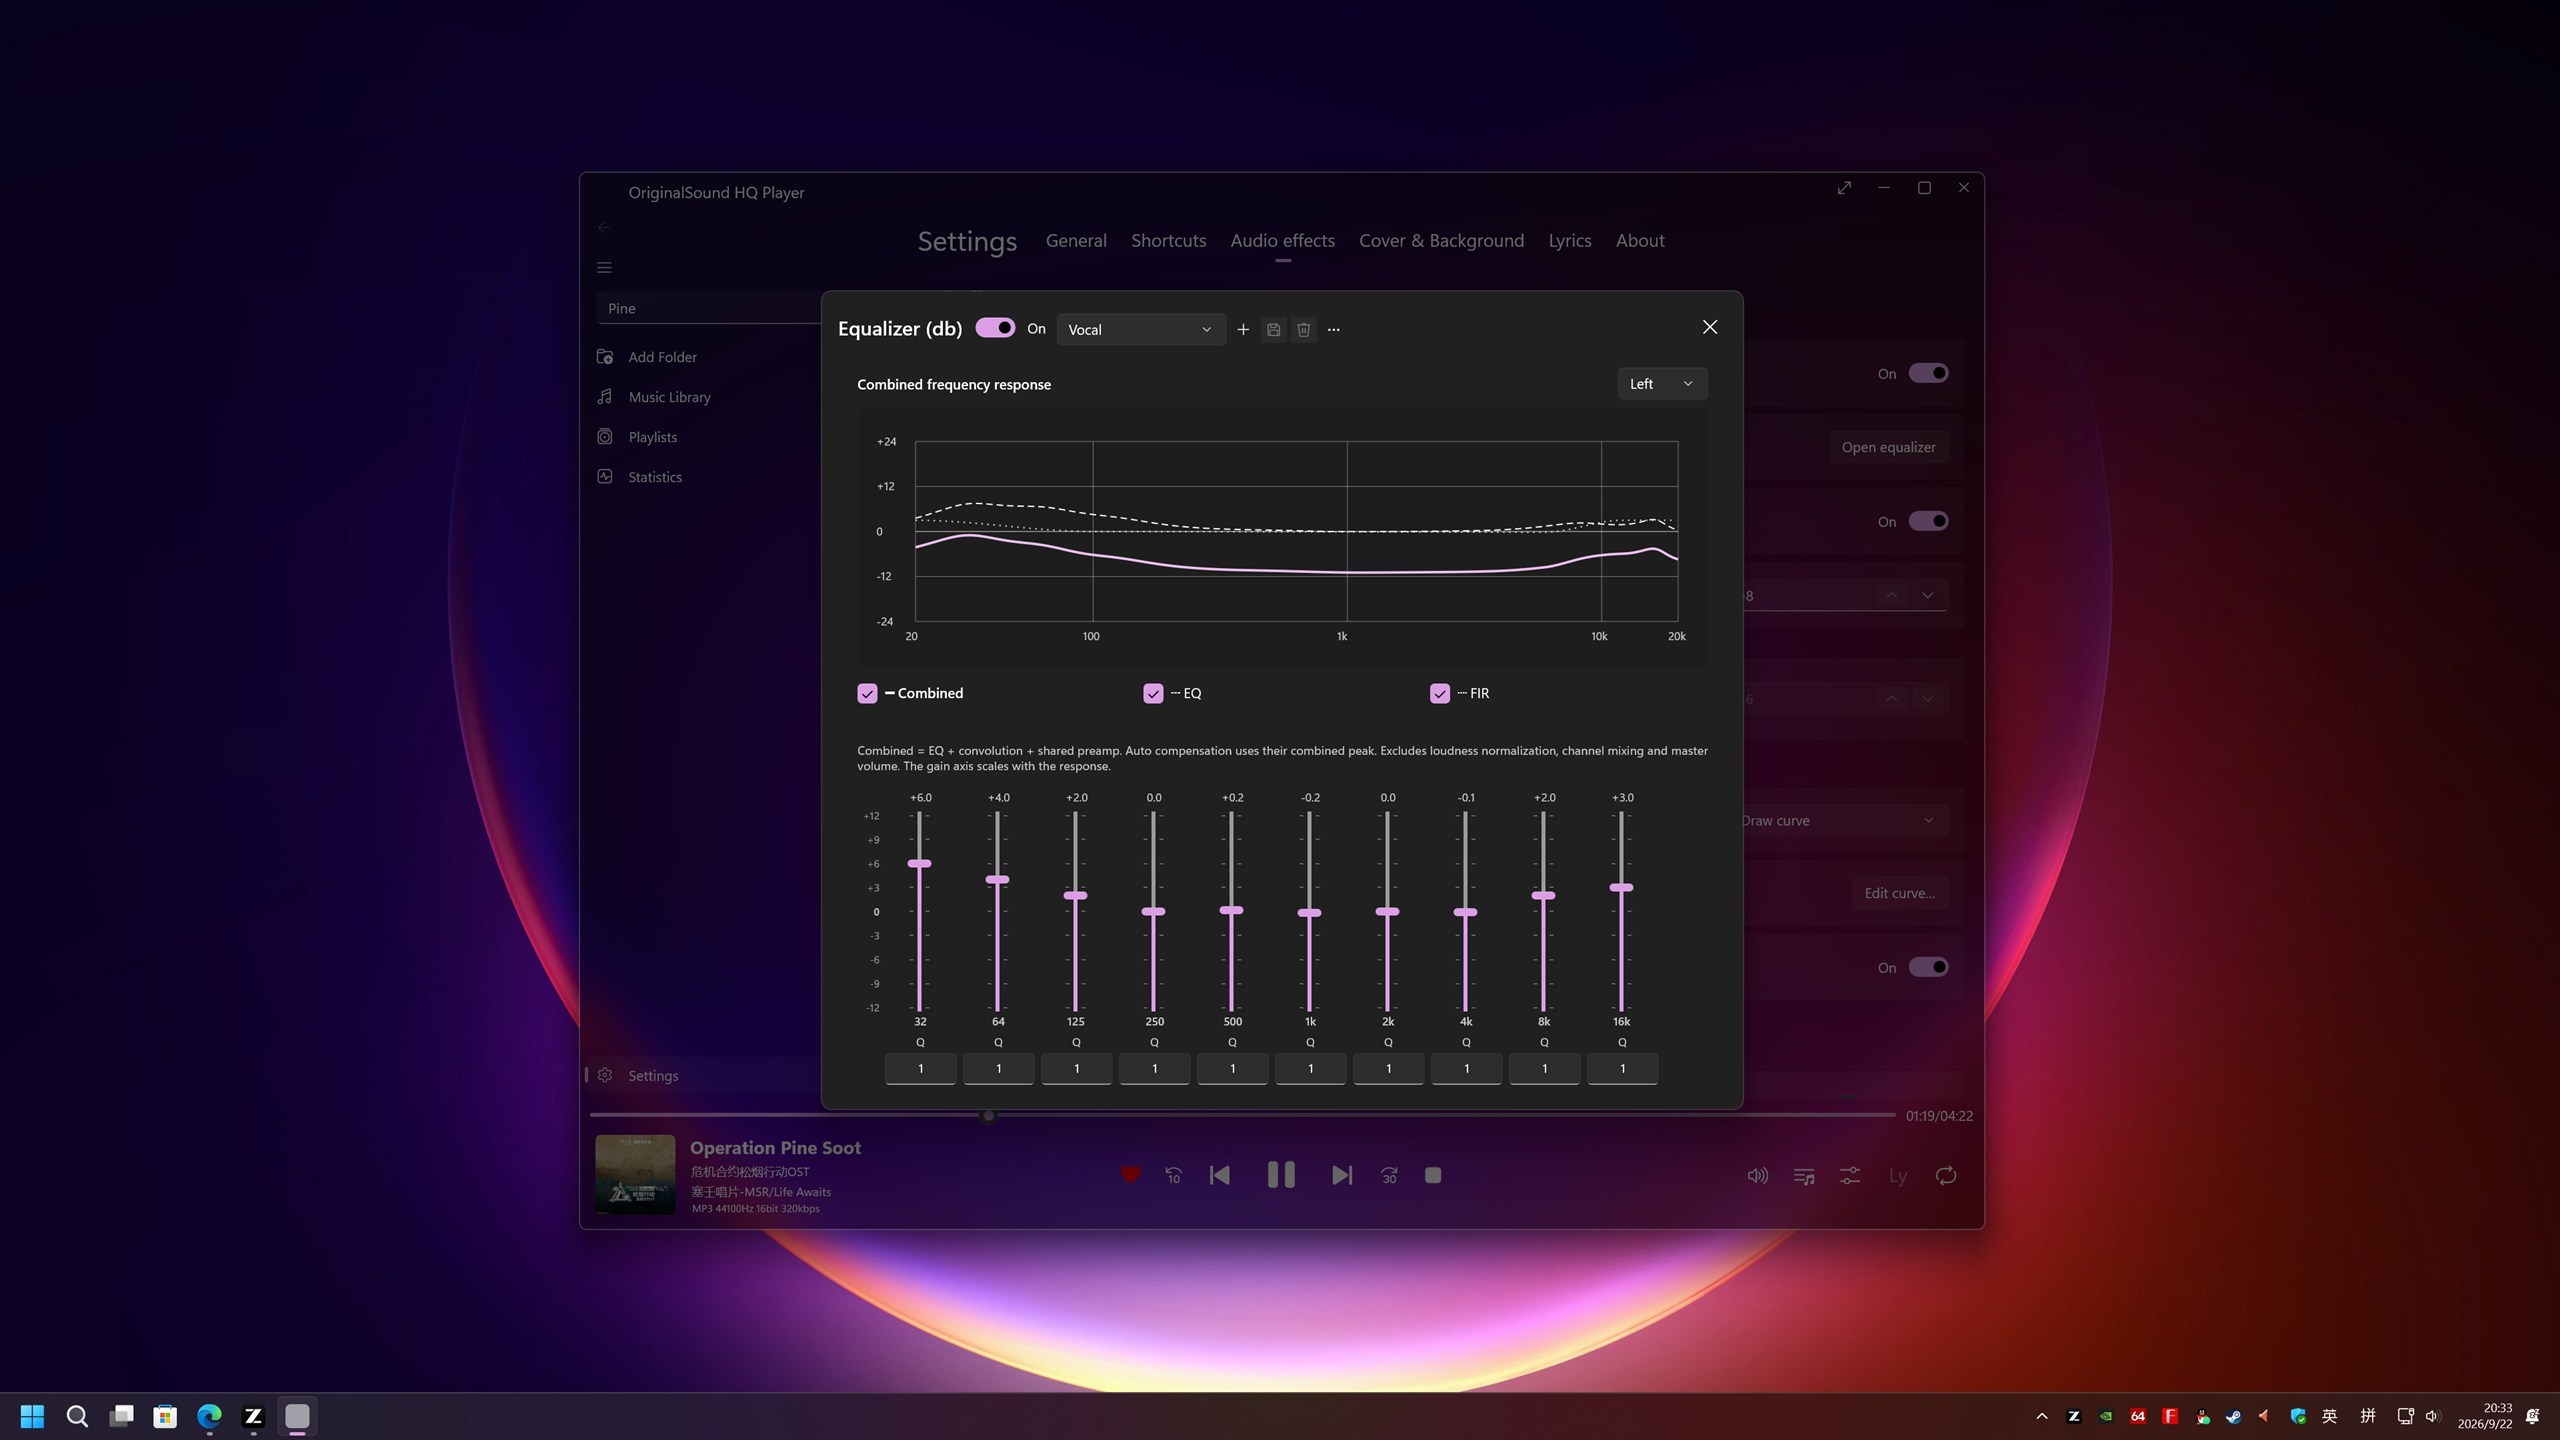Click the down arrow stepper near value 8
This screenshot has height=1440, width=2560.
coord(1927,595)
